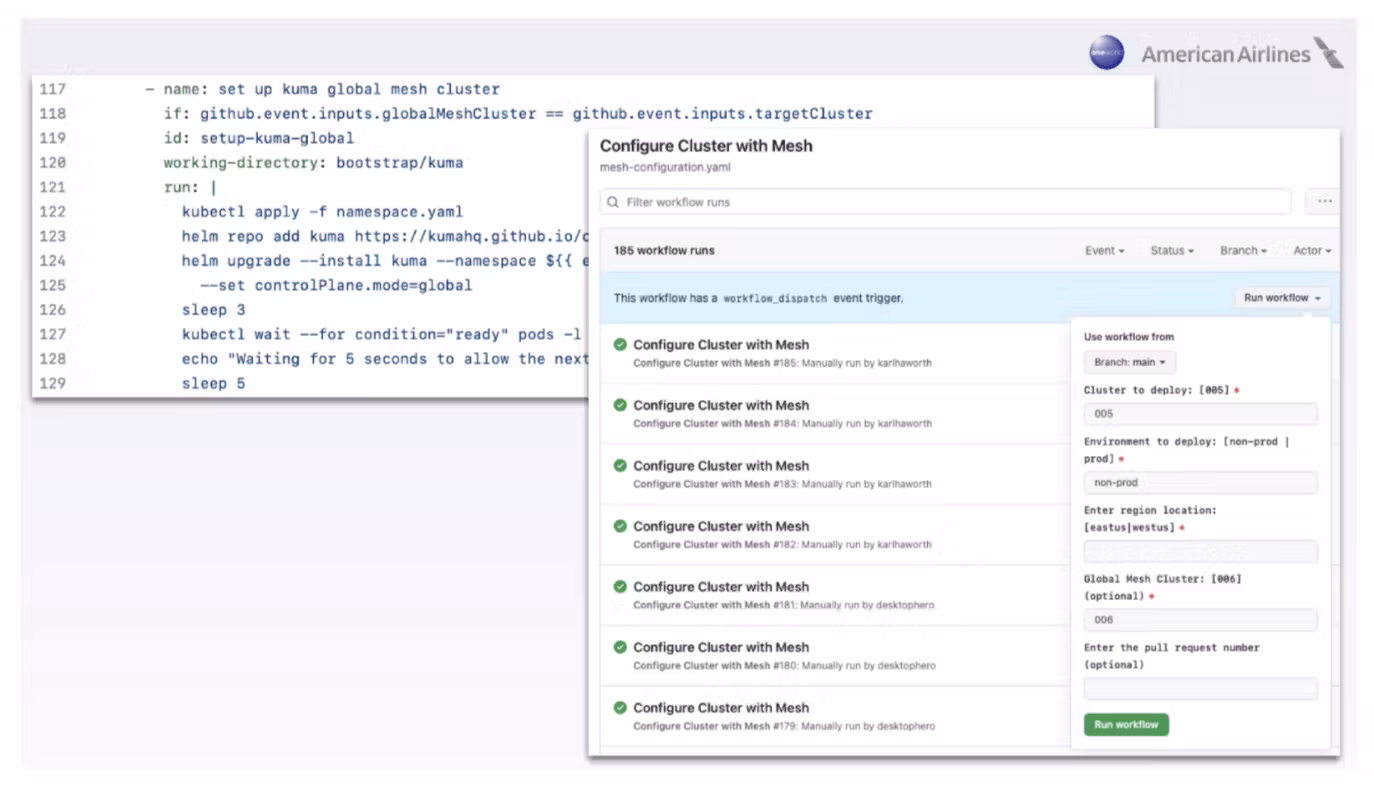This screenshot has height=804, width=1374.
Task: Expand the Event filter dropdown
Action: (x=1104, y=251)
